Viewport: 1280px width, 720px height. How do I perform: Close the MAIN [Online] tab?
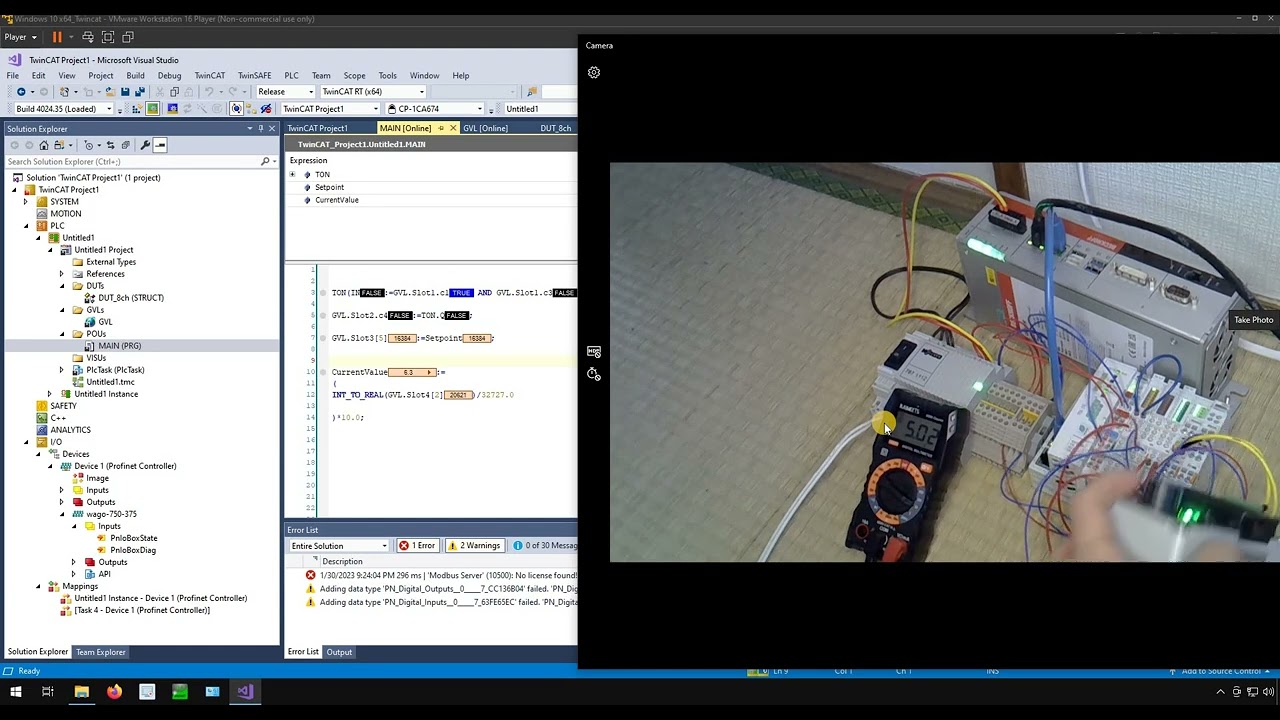[x=453, y=128]
